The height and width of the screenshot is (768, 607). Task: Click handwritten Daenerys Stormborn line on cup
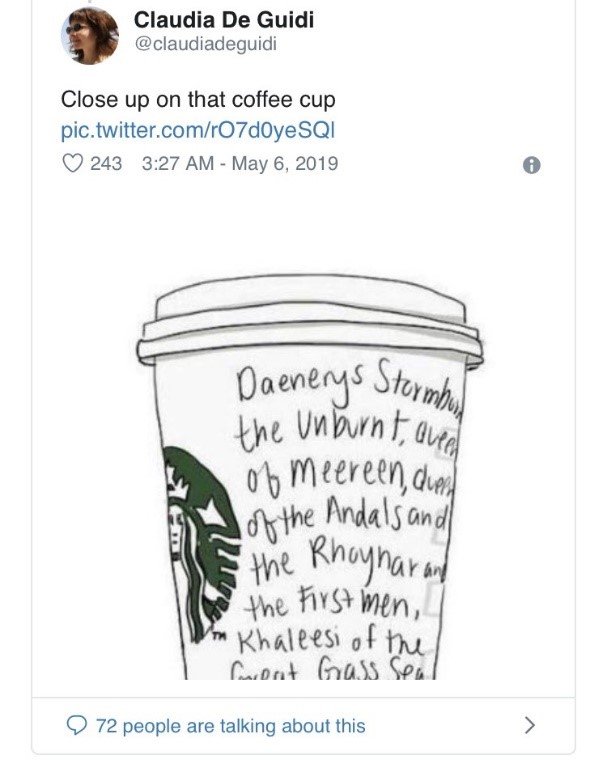point(350,385)
